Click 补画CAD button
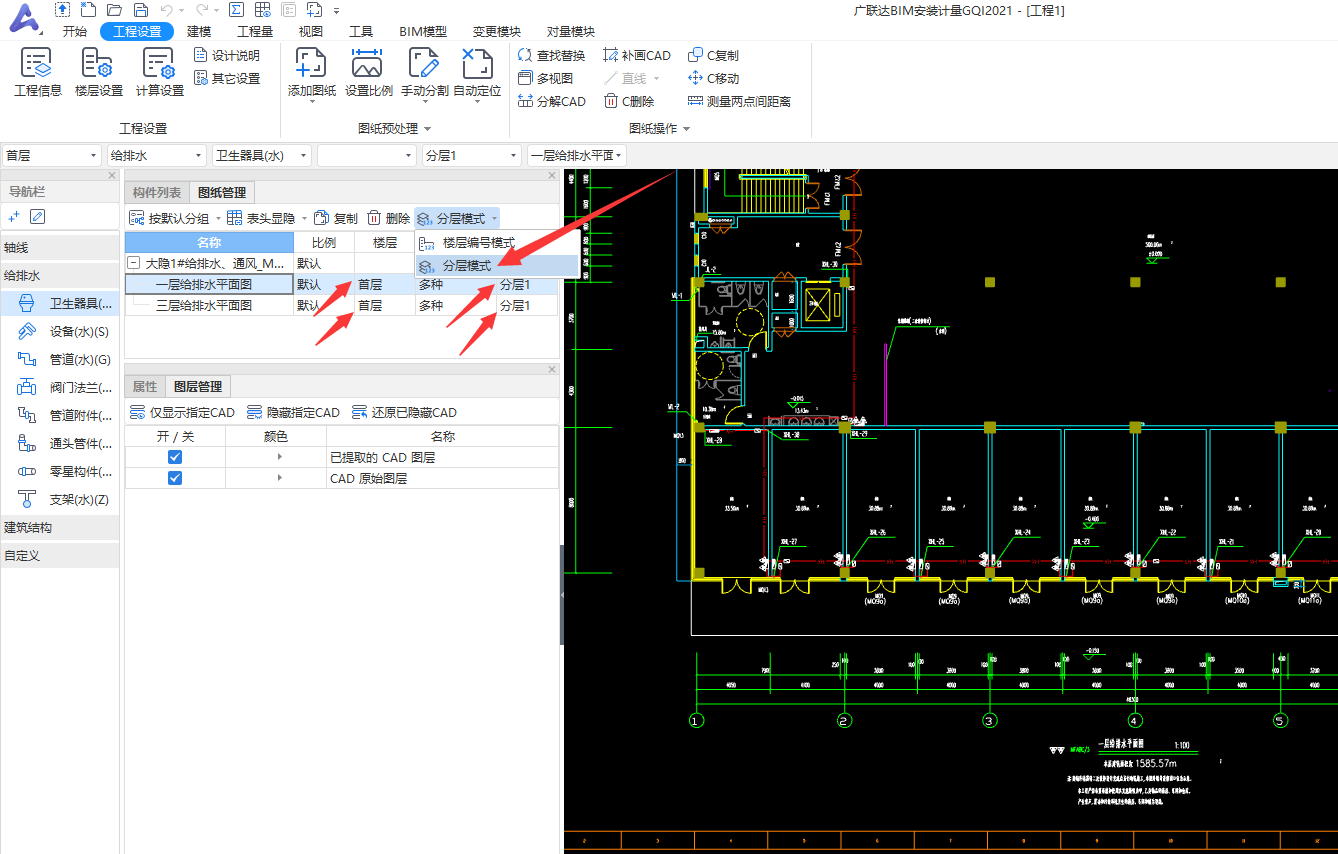 [636, 55]
